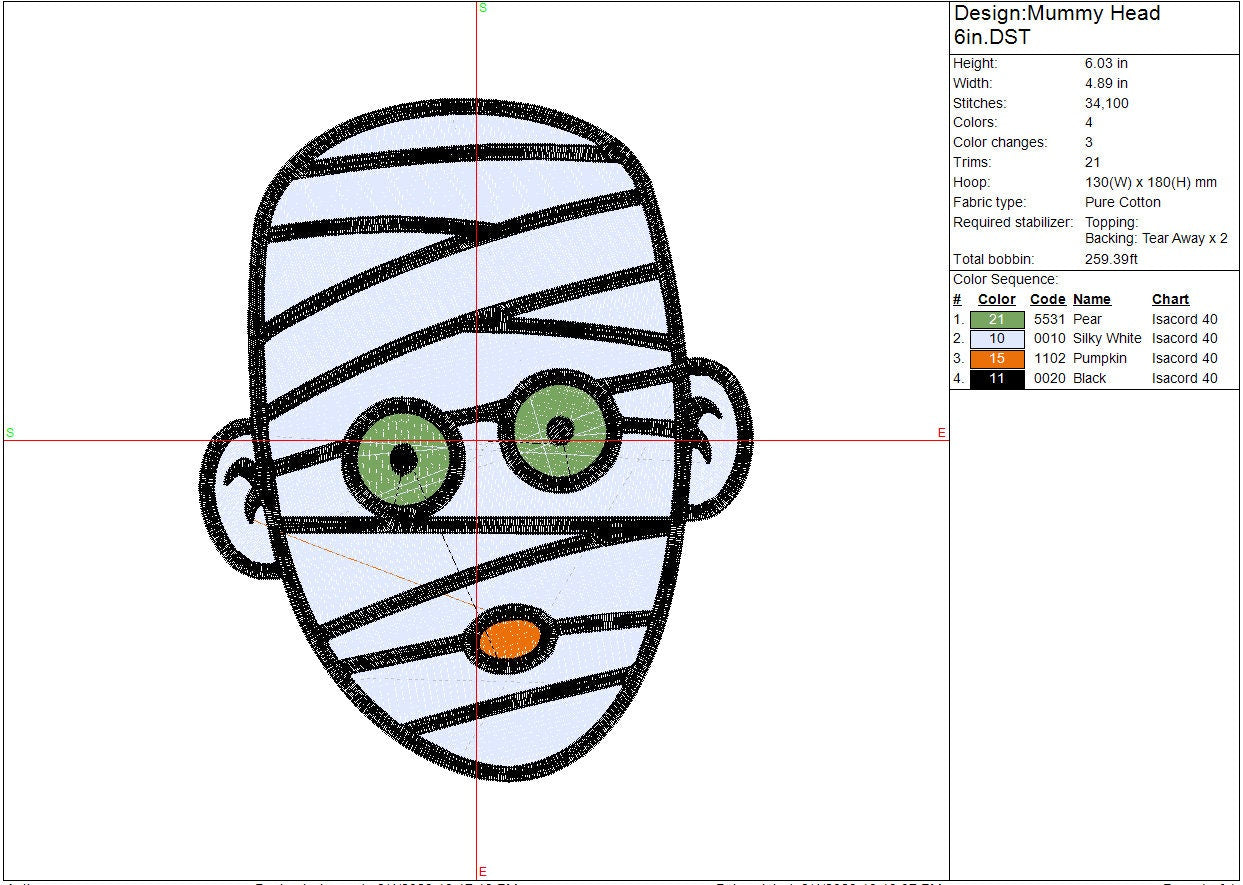Click the Name column header
This screenshot has height=885, width=1243.
[1092, 299]
